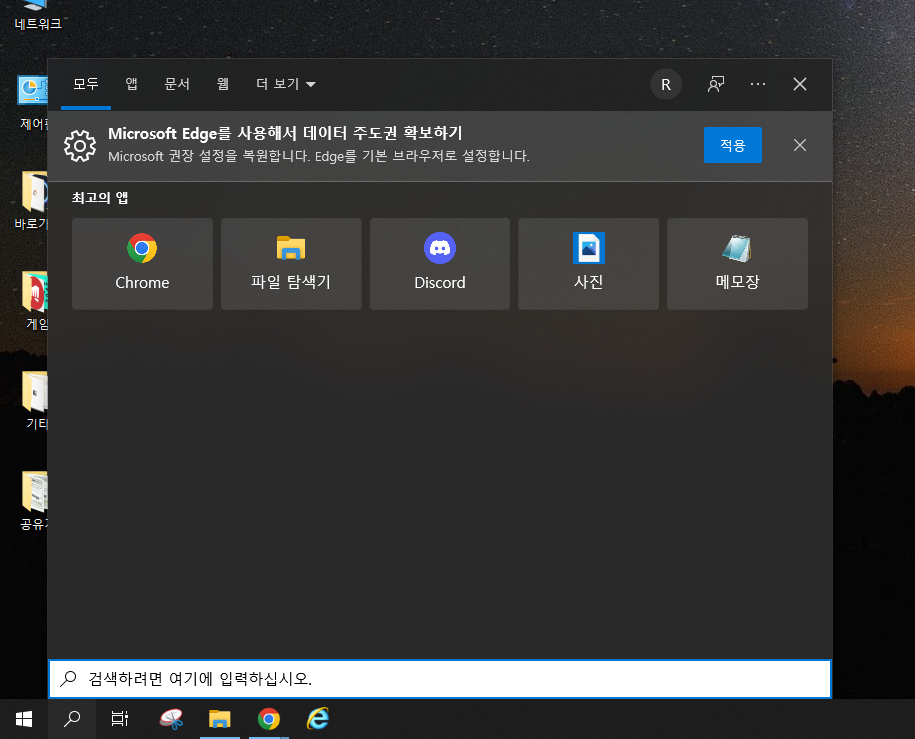Click the search input field
Image resolution: width=915 pixels, height=739 pixels.
coord(440,679)
